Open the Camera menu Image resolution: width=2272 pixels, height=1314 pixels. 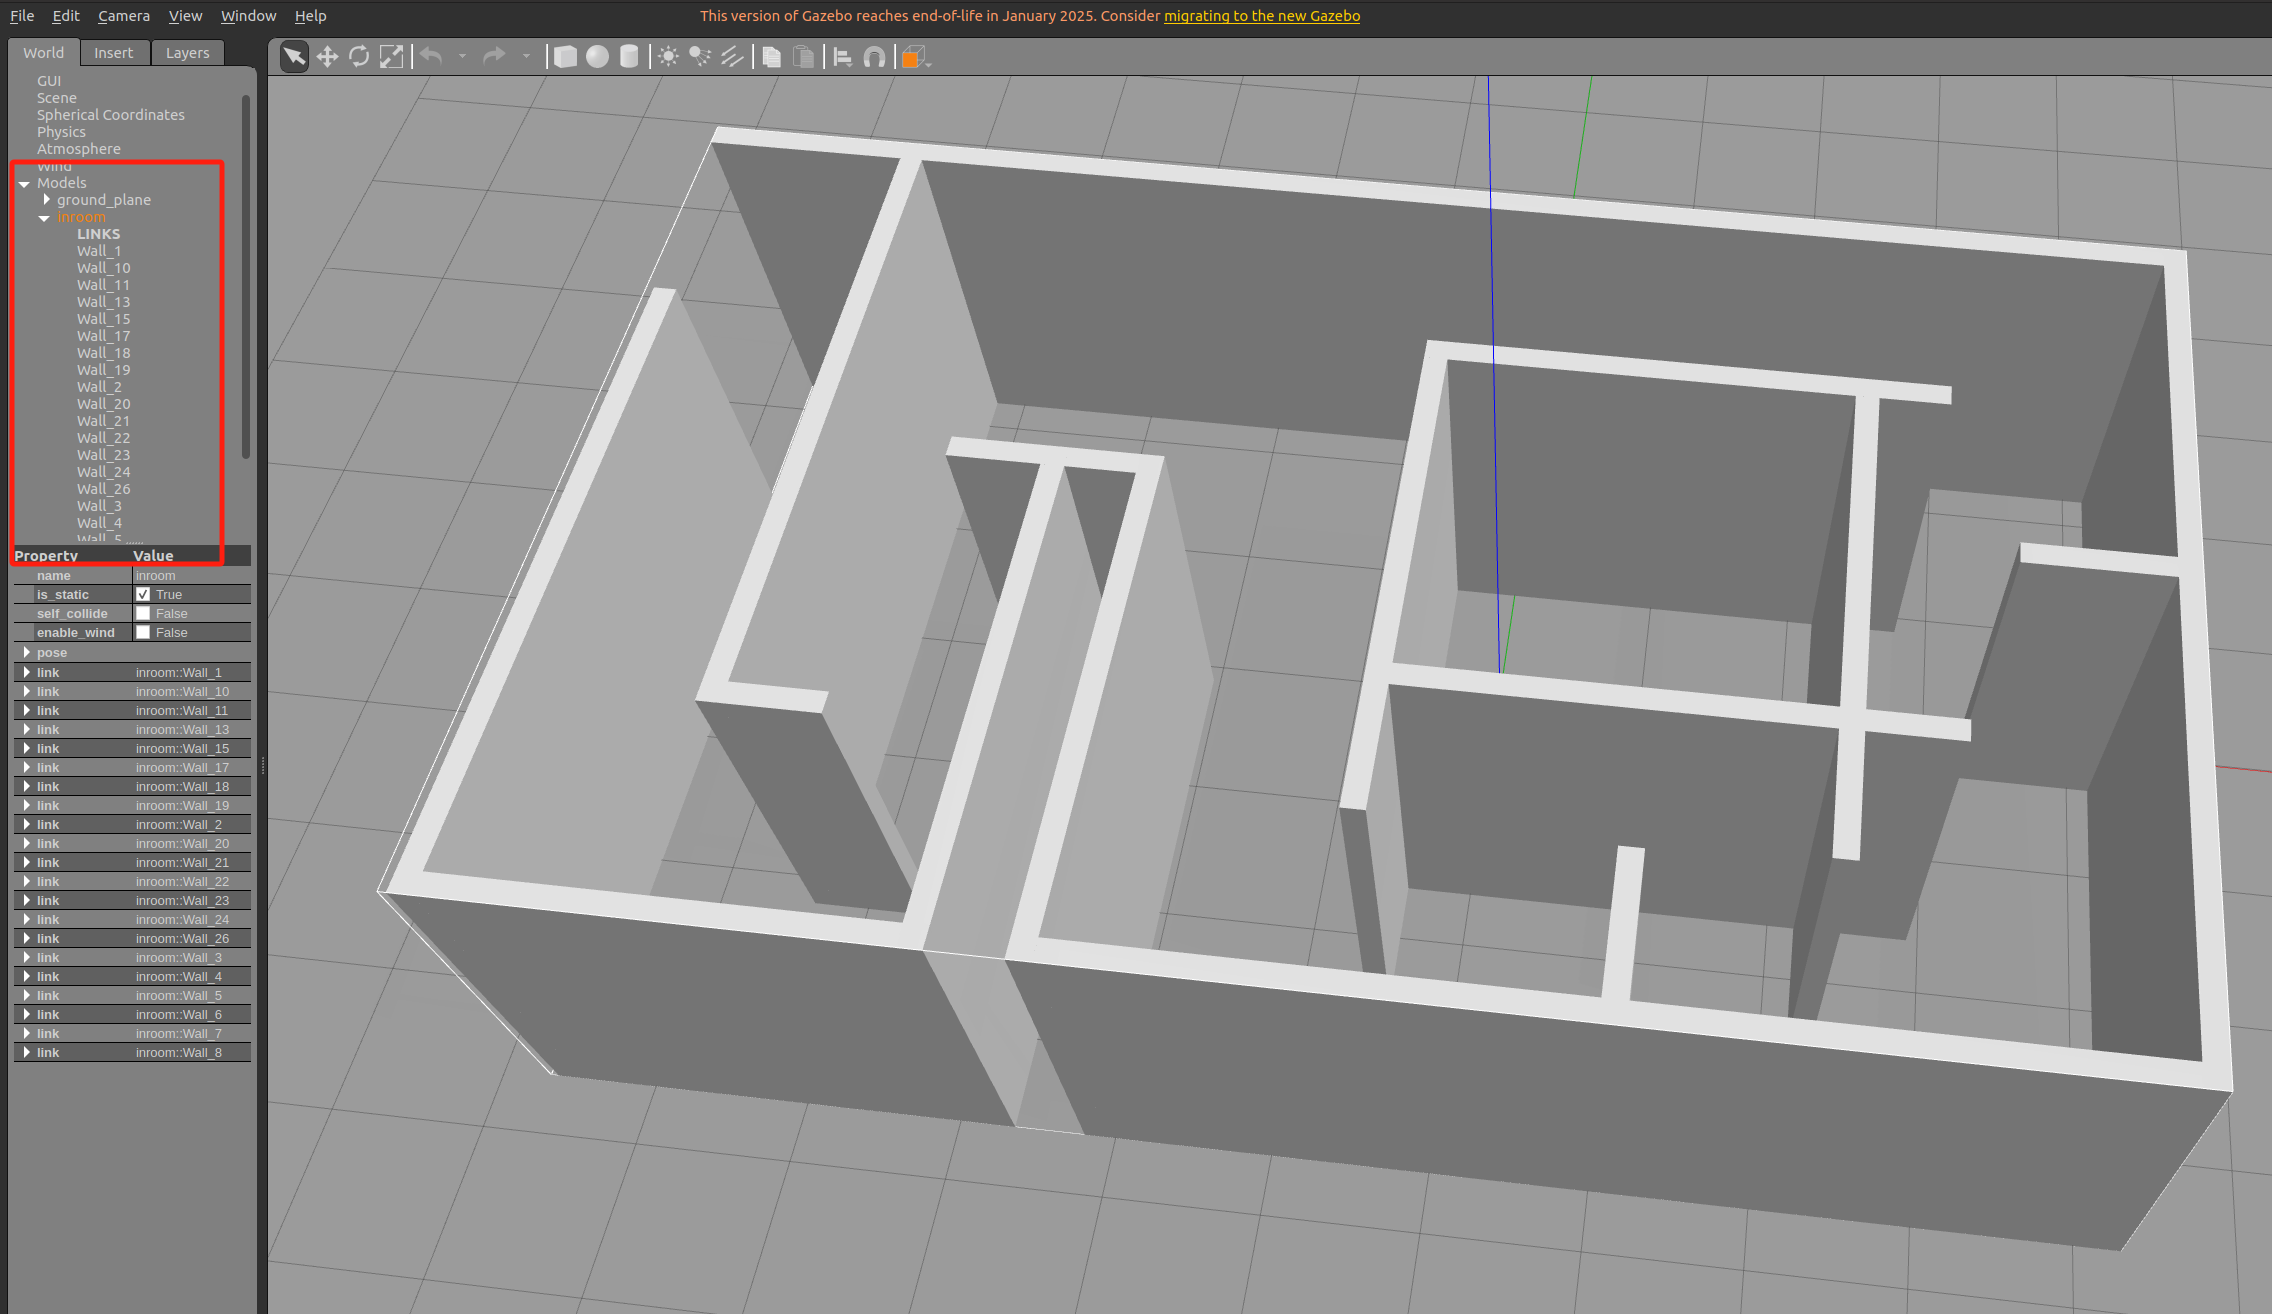[x=123, y=16]
